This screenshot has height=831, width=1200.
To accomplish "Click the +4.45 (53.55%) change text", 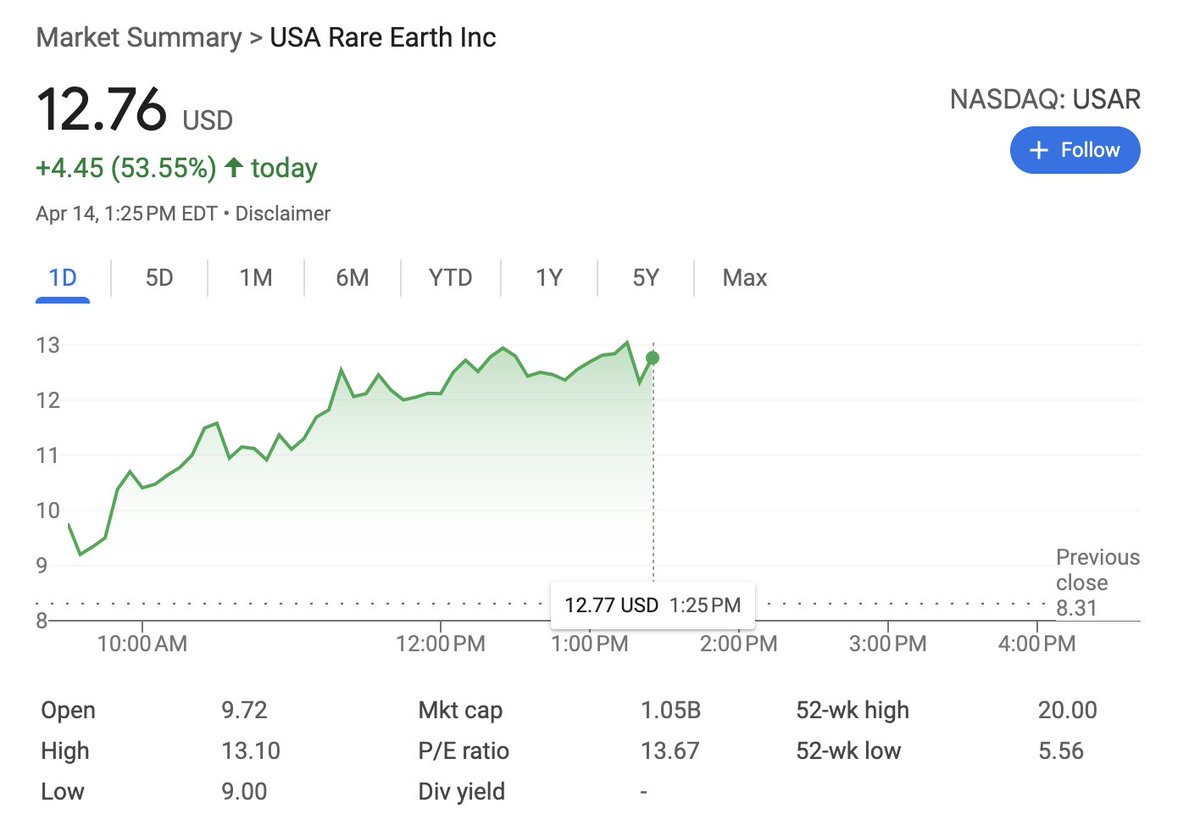I will coord(126,168).
